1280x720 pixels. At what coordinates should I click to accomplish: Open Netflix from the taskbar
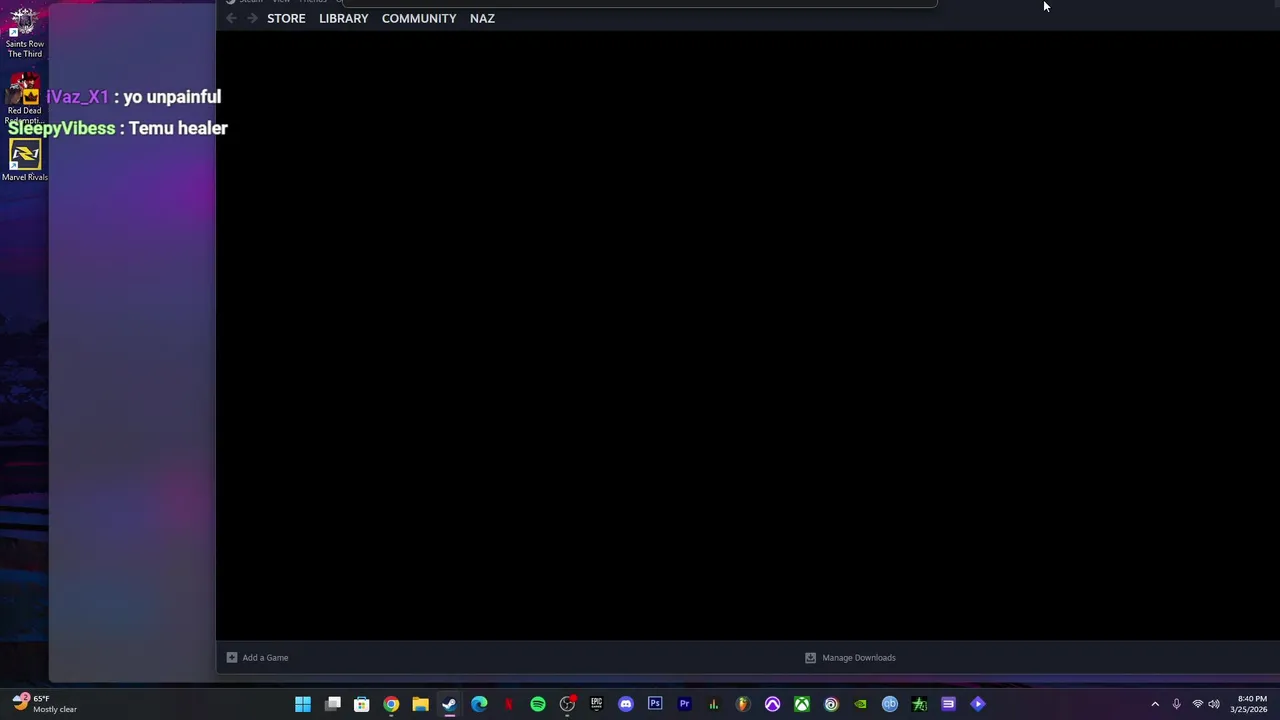coord(508,704)
